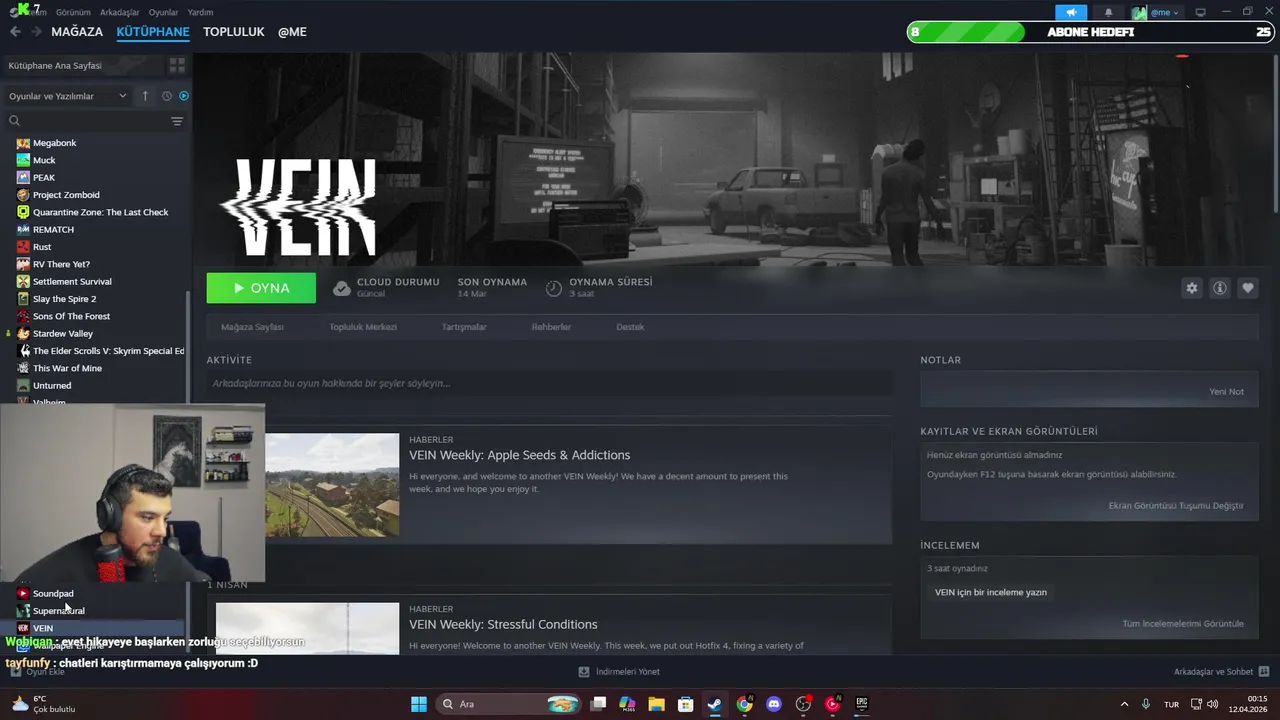Add VEIN to favorites heart icon
Image resolution: width=1280 pixels, height=720 pixels.
1248,288
